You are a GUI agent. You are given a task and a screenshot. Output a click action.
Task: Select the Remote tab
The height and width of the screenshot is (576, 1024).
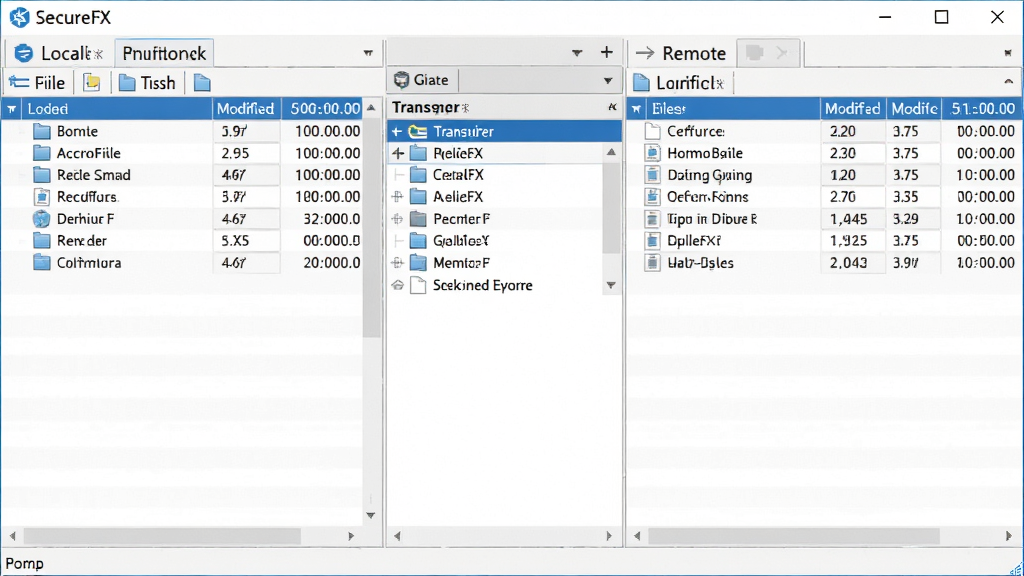pyautogui.click(x=681, y=53)
